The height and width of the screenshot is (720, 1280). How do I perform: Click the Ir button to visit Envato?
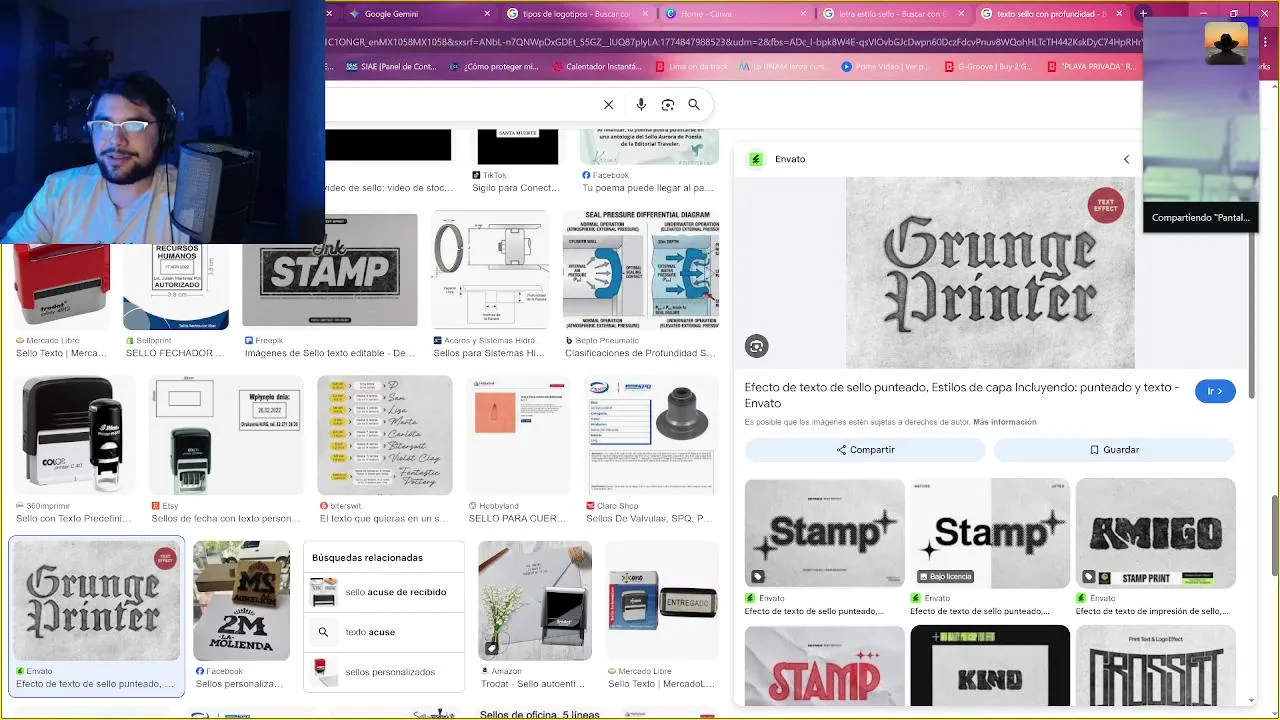[x=1215, y=391]
